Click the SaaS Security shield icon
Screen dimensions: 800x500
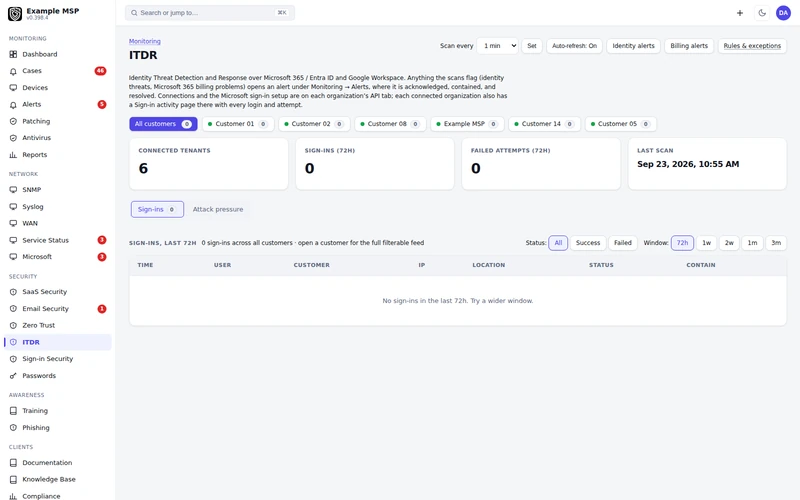point(13,292)
